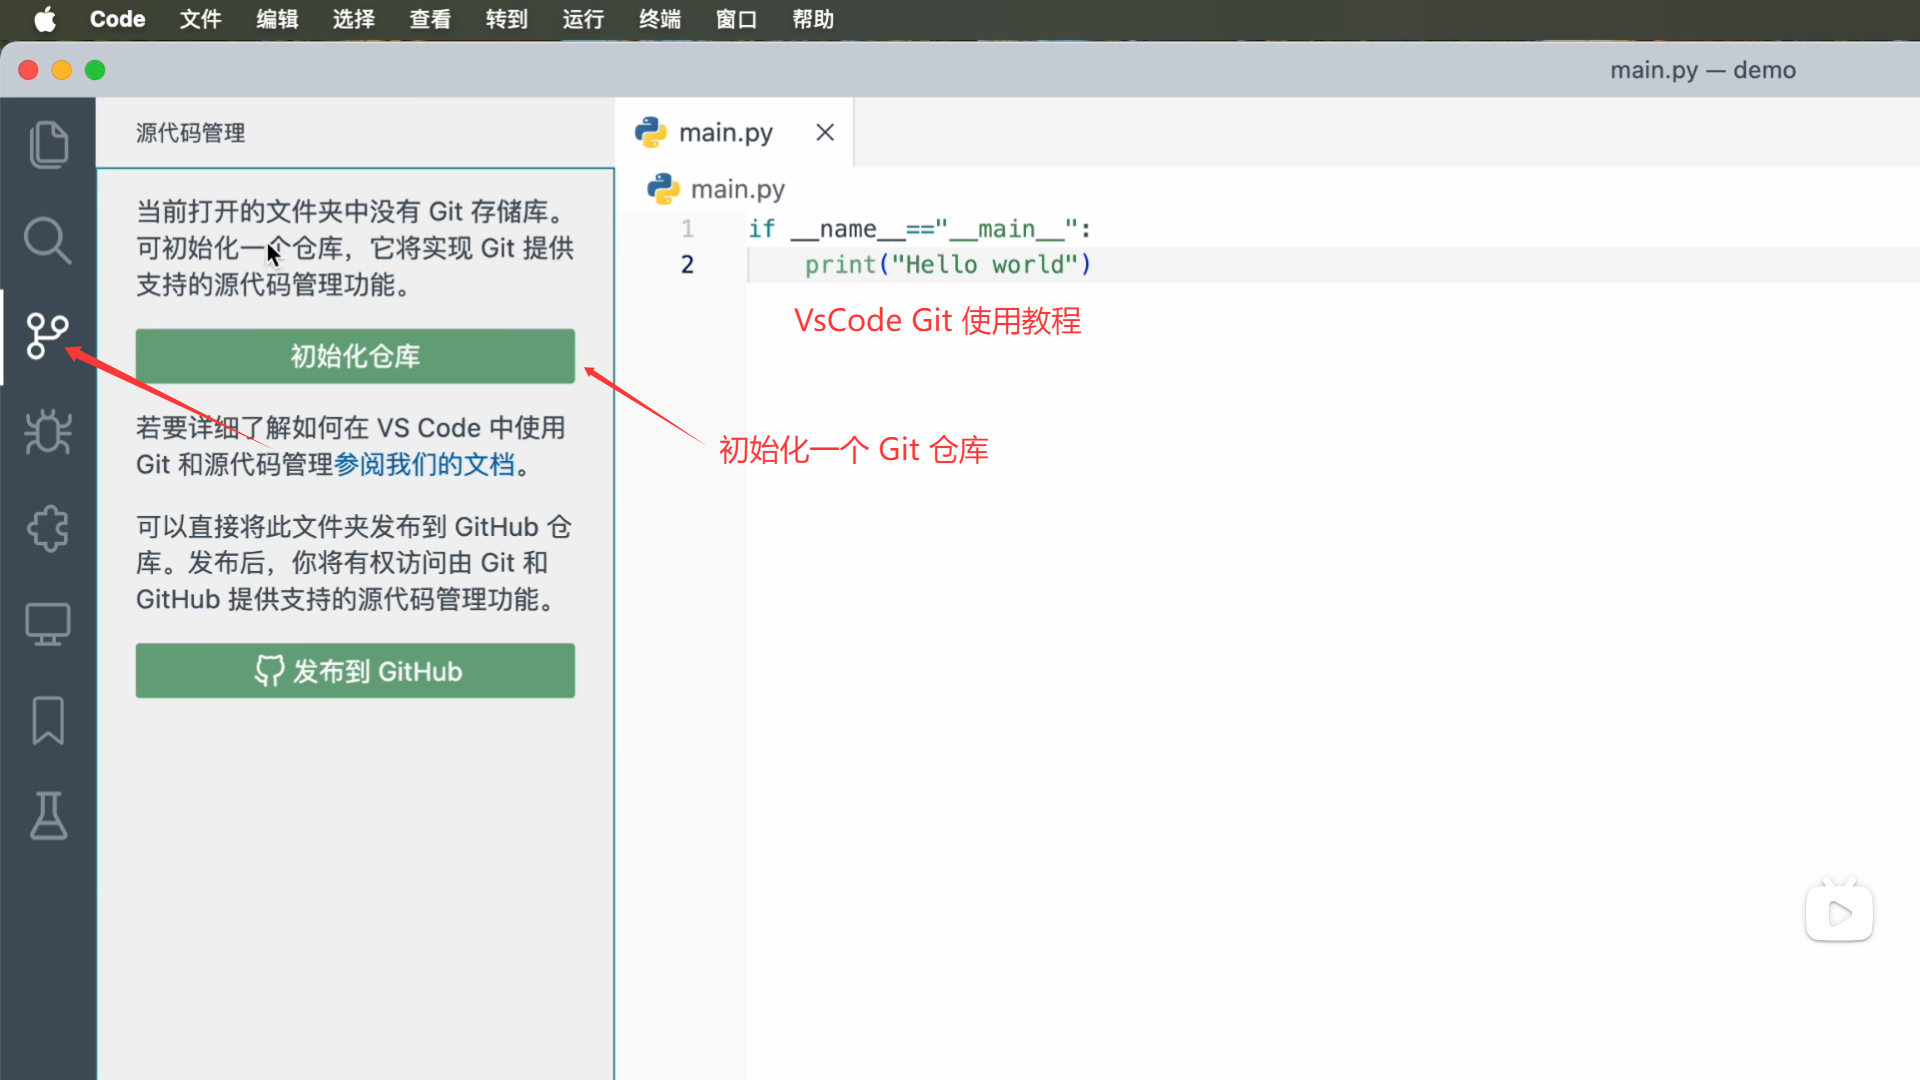Open the 查看 menu
This screenshot has height=1080, width=1920.
[430, 19]
